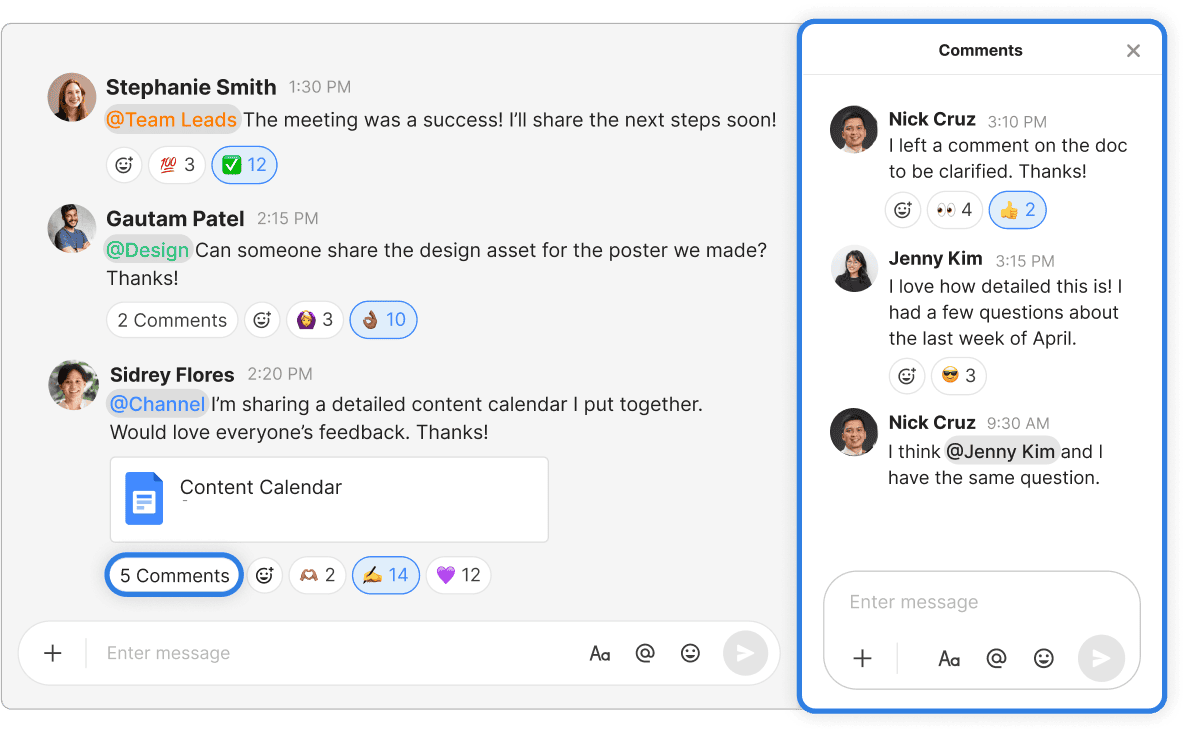The width and height of the screenshot is (1184, 730).
Task: Open emoji picker in Comments composer
Action: click(x=1043, y=658)
